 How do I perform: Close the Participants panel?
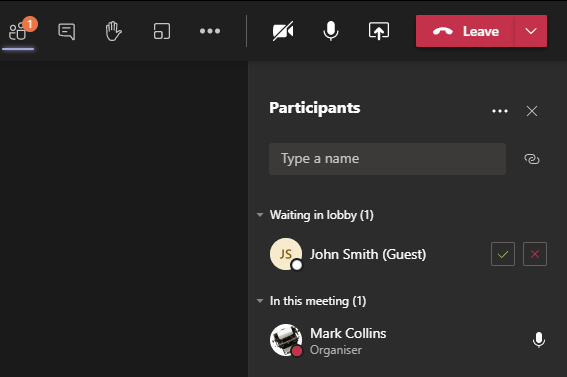(532, 111)
